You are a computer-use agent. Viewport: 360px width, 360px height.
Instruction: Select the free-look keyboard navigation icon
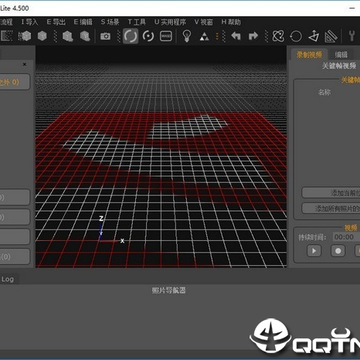[x=166, y=36]
